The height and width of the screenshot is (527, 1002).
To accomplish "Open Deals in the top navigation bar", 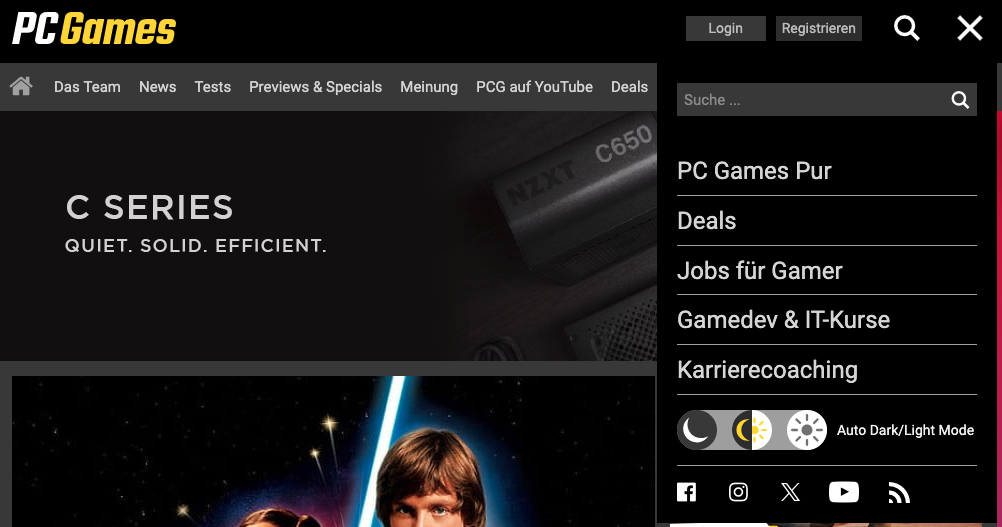I will point(629,87).
